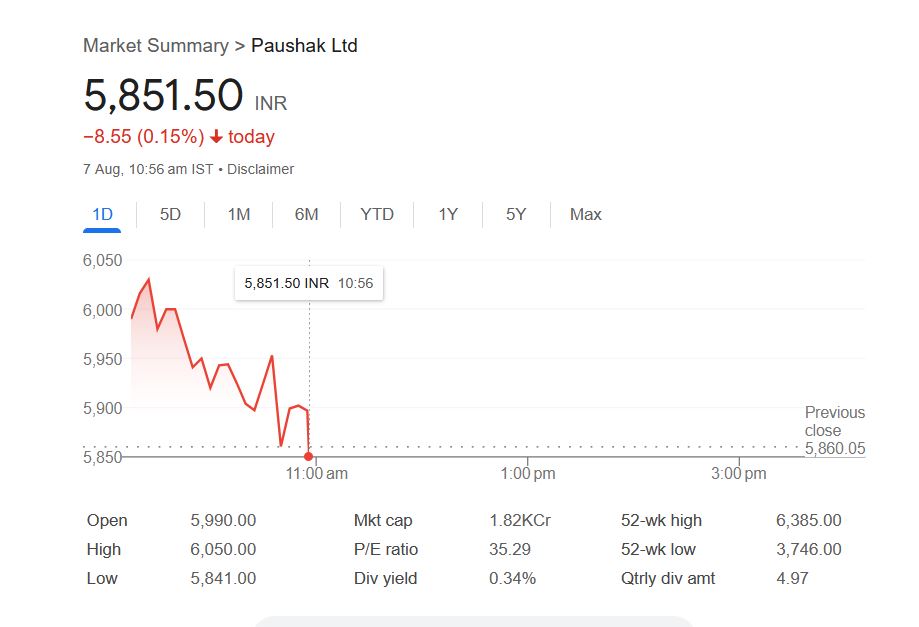Click the Previous close label on chart
Screen dimensions: 919x627
834,421
